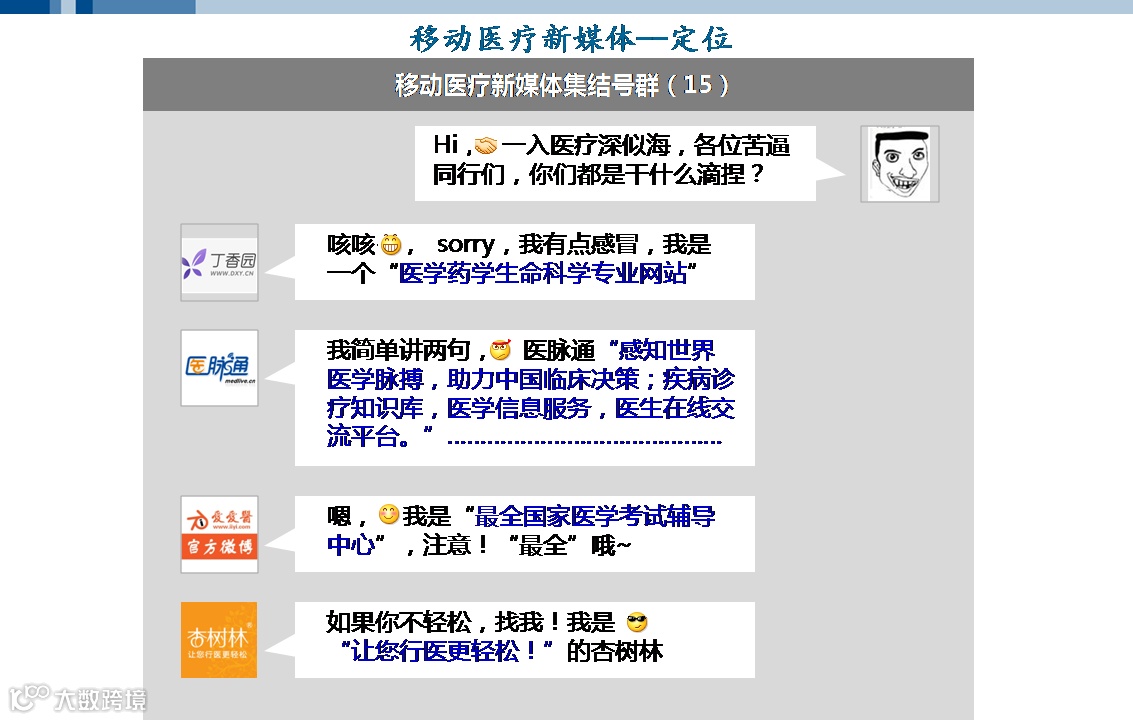Click the sunglasses emoji after 我是
1133x720 pixels.
coord(637,622)
